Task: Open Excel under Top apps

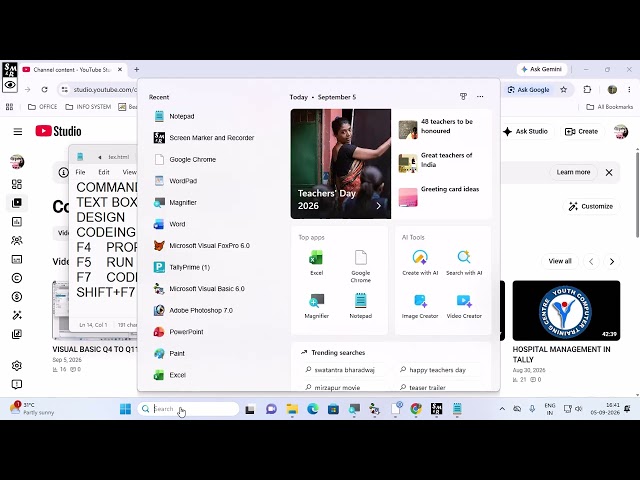Action: click(316, 263)
